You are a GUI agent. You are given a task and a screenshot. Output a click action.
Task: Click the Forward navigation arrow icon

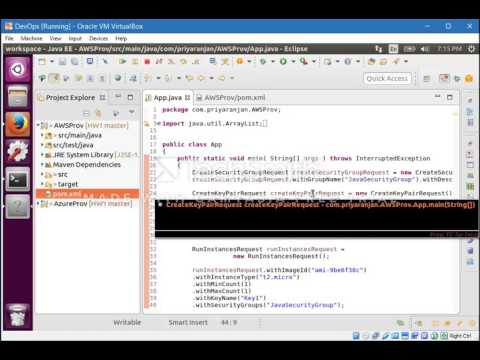click(x=222, y=78)
